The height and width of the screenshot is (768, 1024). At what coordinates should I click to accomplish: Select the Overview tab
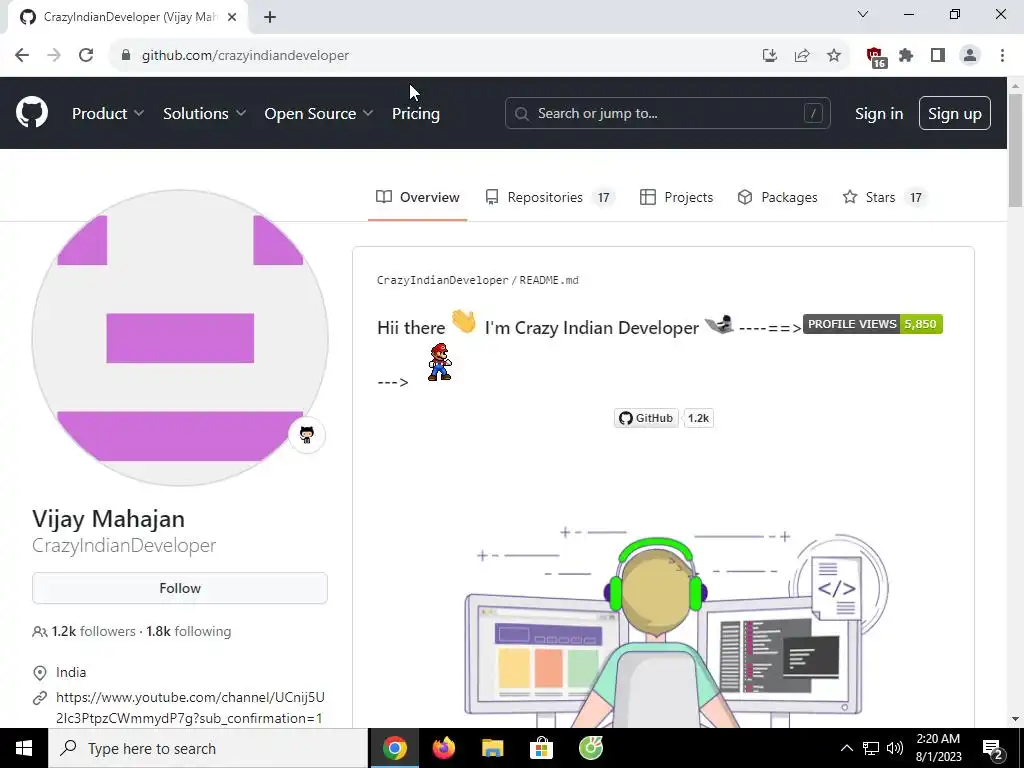417,197
